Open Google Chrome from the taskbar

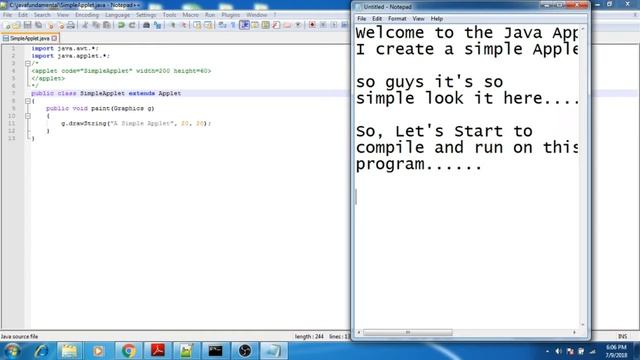128,351
